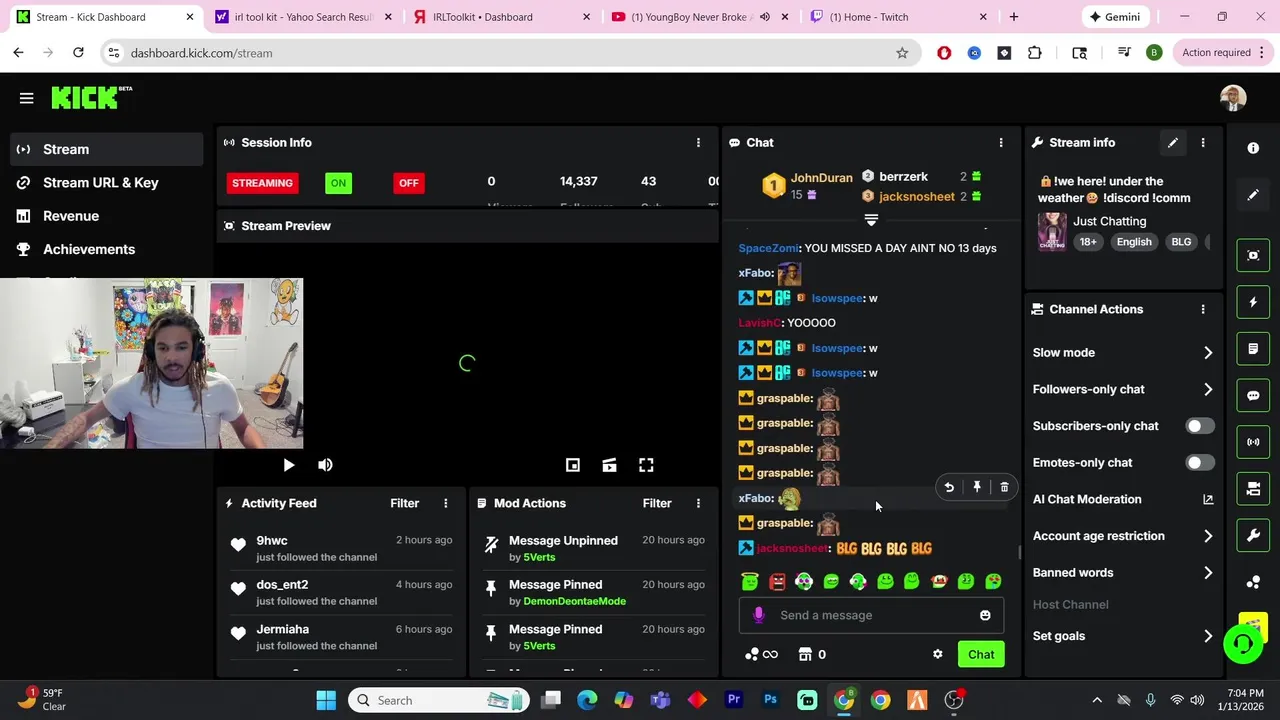Open Chat panel options menu

[1000, 143]
